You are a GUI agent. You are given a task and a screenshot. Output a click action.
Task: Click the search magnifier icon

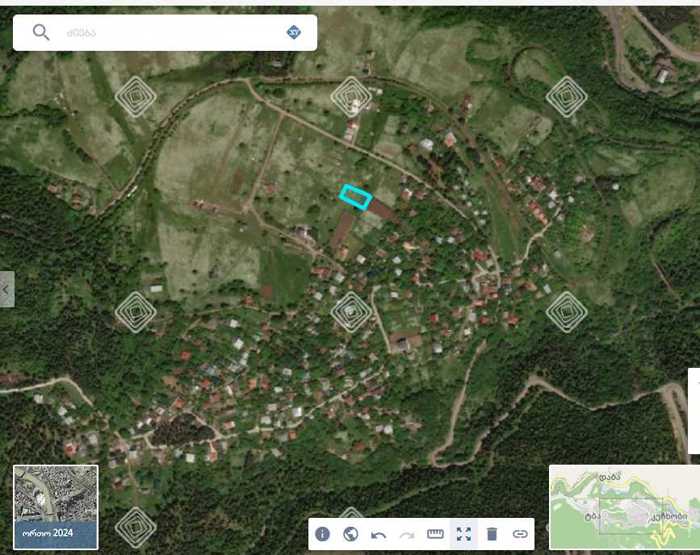(41, 32)
